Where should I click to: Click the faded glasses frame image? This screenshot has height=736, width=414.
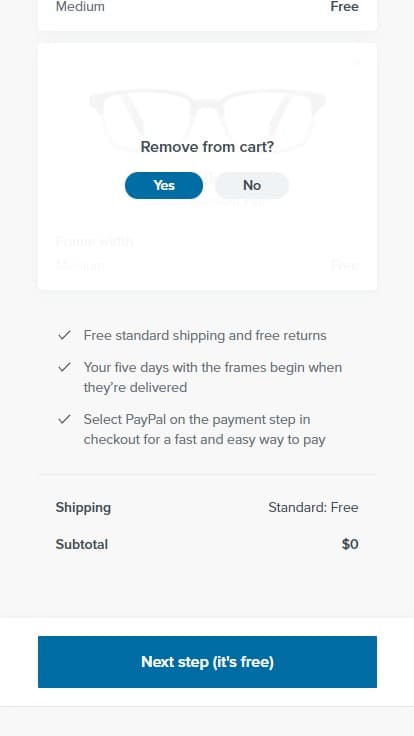(x=207, y=121)
